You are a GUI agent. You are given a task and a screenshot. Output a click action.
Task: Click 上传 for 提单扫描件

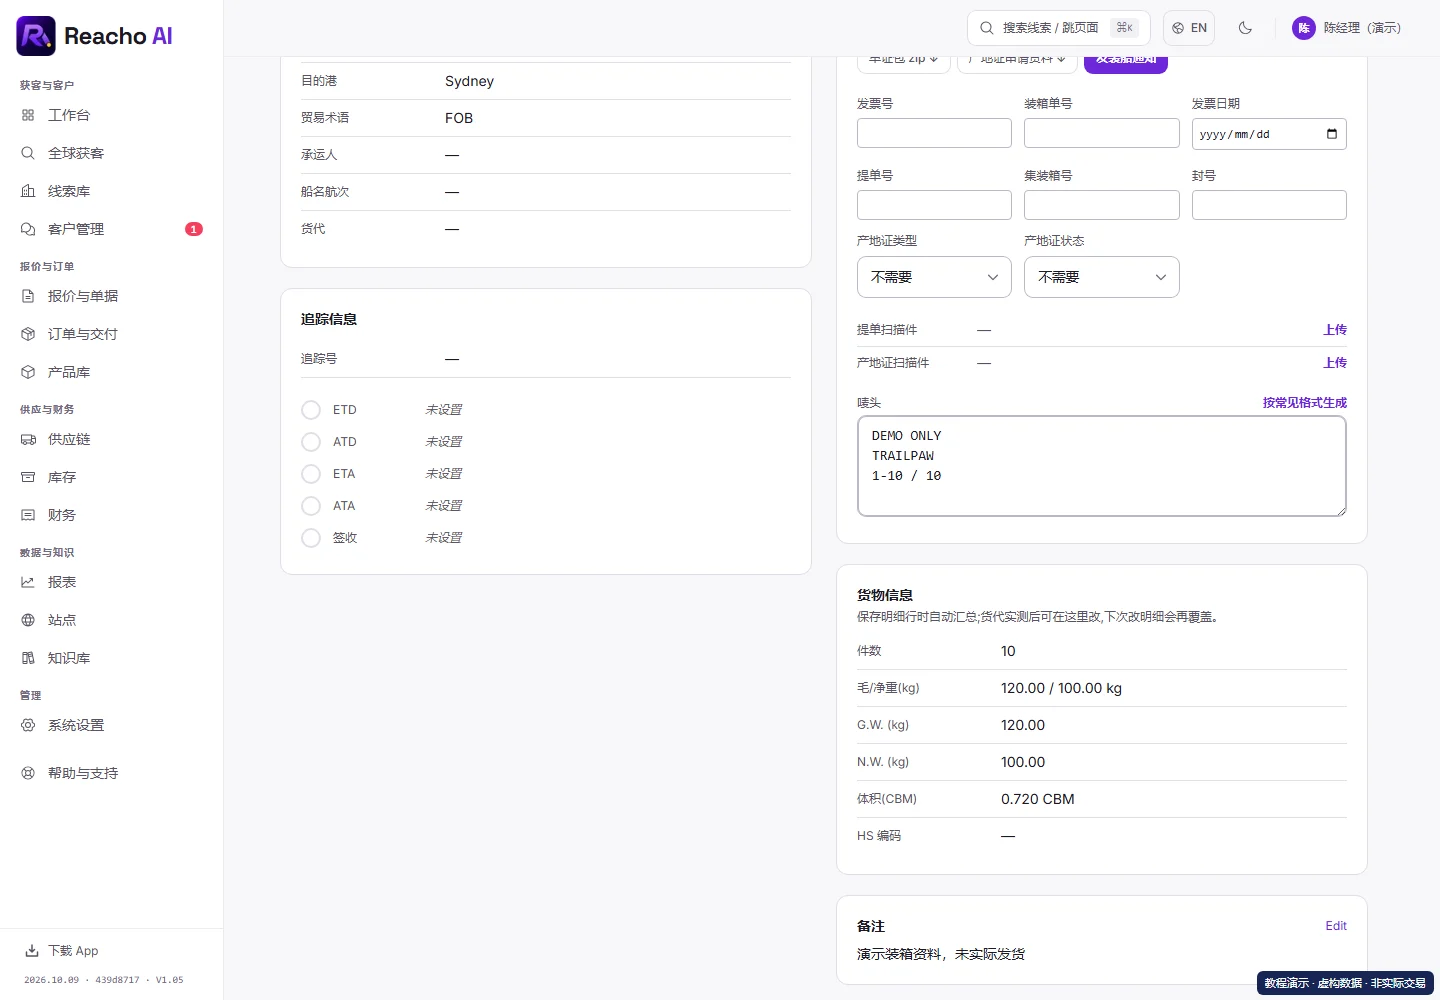pos(1335,330)
